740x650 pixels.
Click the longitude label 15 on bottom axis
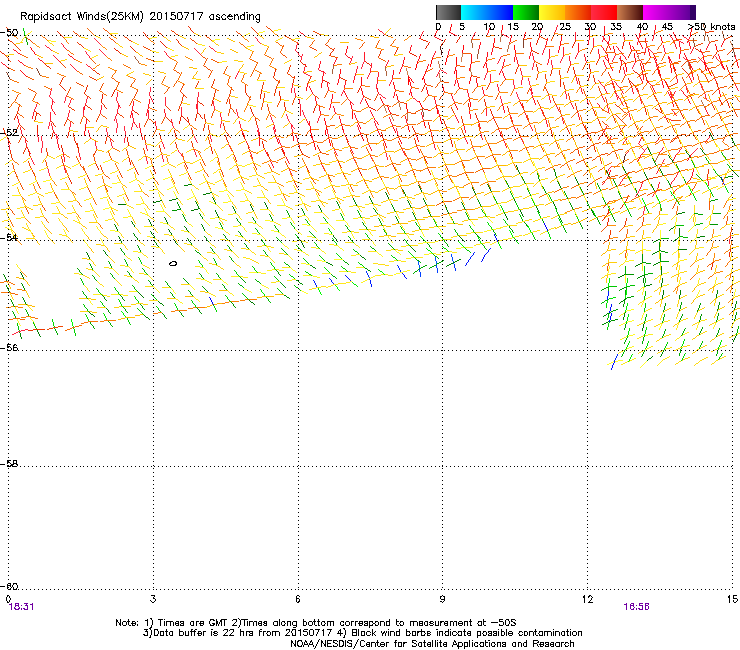click(732, 599)
